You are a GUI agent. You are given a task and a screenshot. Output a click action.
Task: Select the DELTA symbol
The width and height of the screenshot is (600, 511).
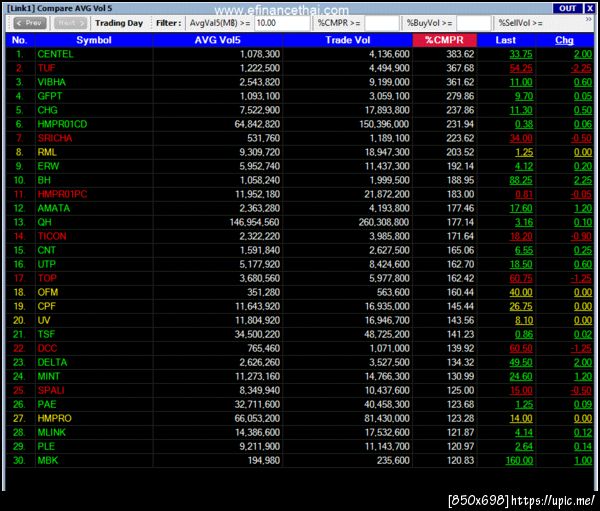tap(52, 362)
